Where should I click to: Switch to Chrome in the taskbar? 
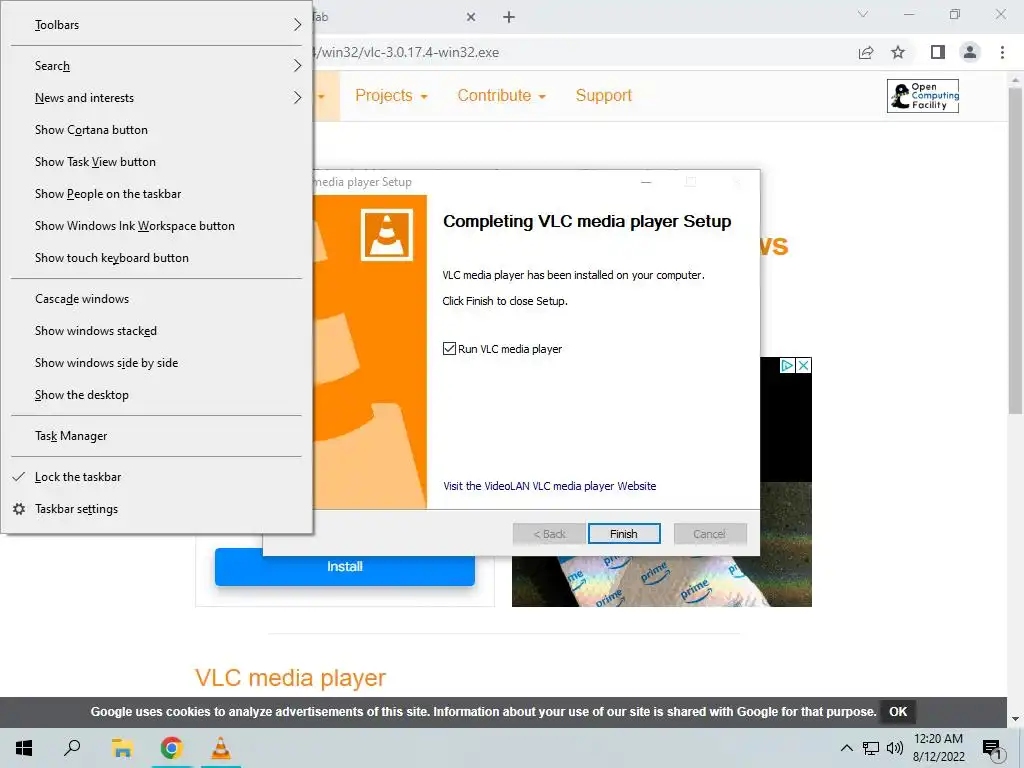(x=171, y=748)
